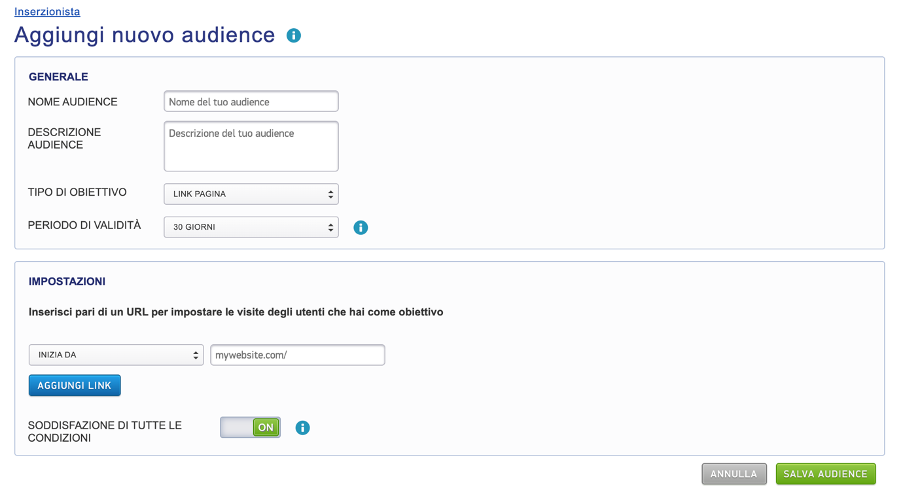Expand the Inizia da dropdown
The width and height of the screenshot is (904, 498).
point(116,355)
